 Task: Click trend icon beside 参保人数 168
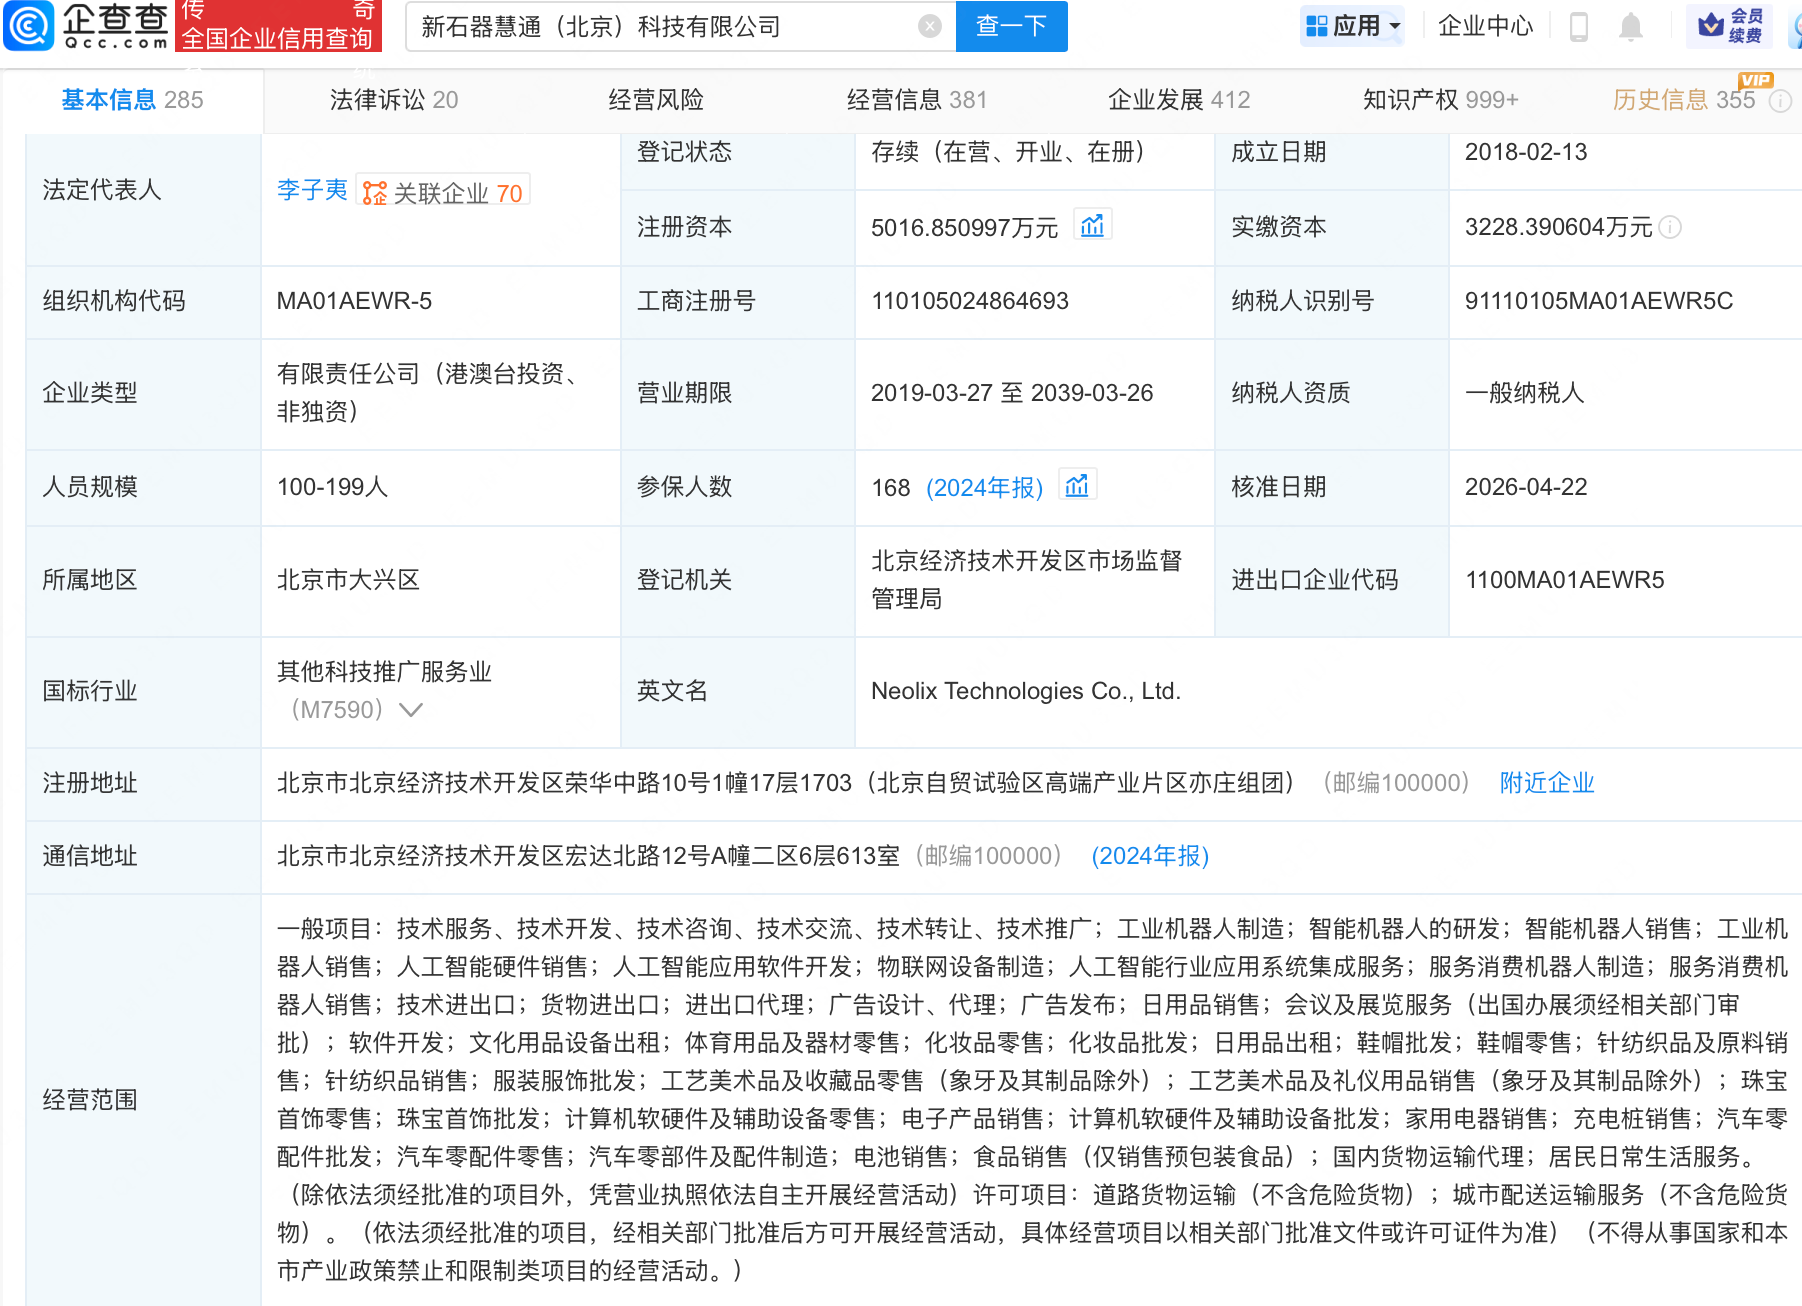[1077, 484]
